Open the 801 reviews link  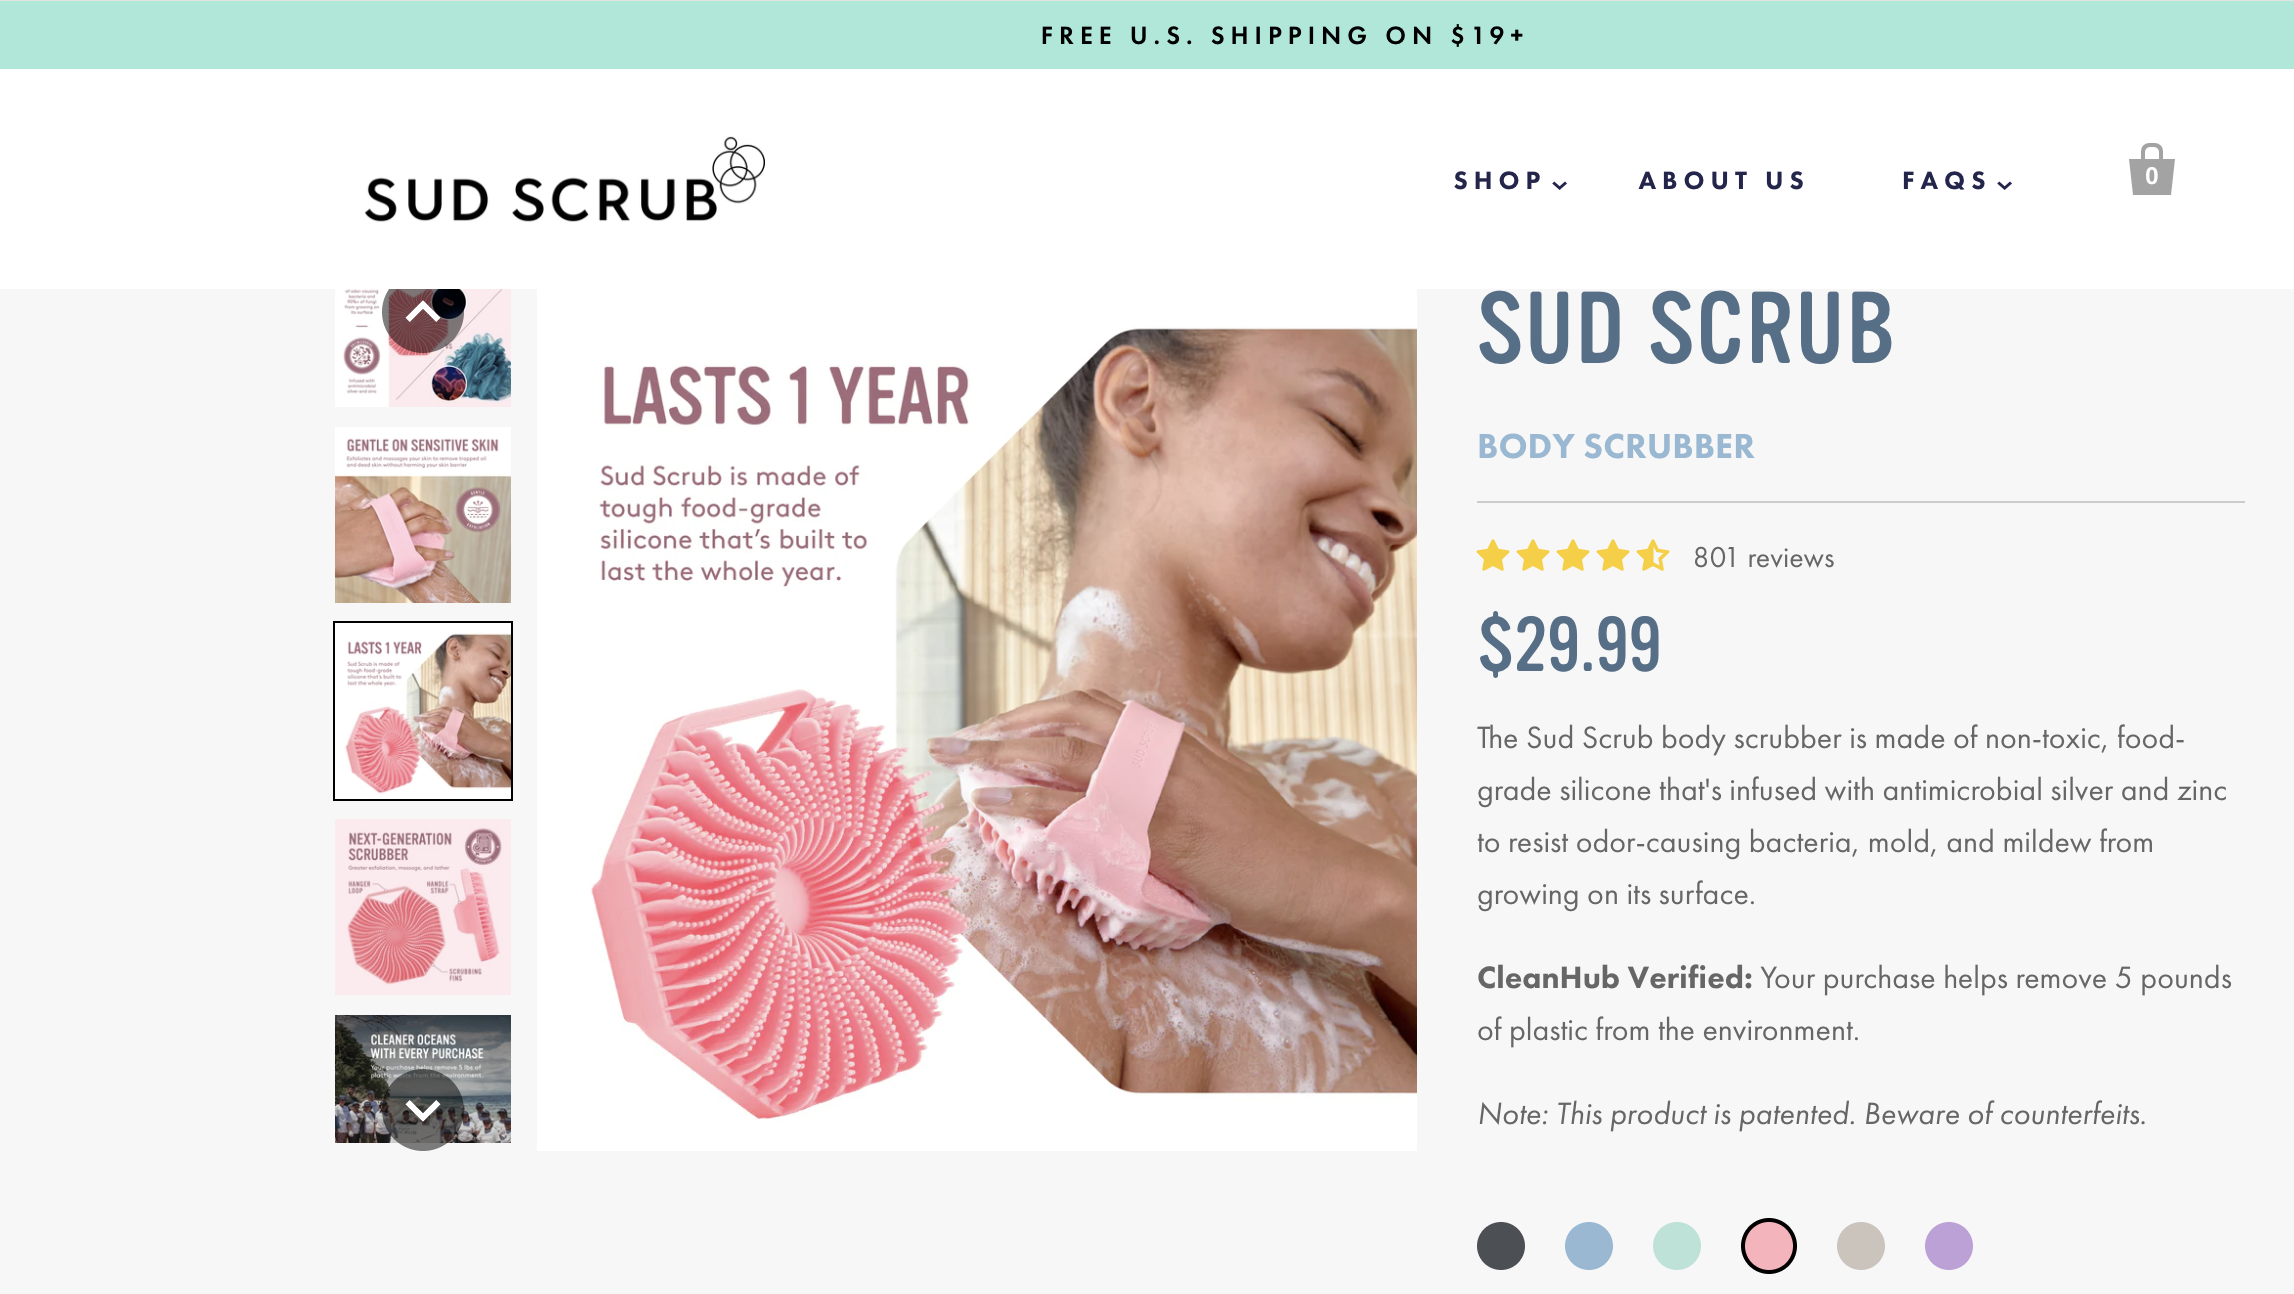click(1764, 558)
